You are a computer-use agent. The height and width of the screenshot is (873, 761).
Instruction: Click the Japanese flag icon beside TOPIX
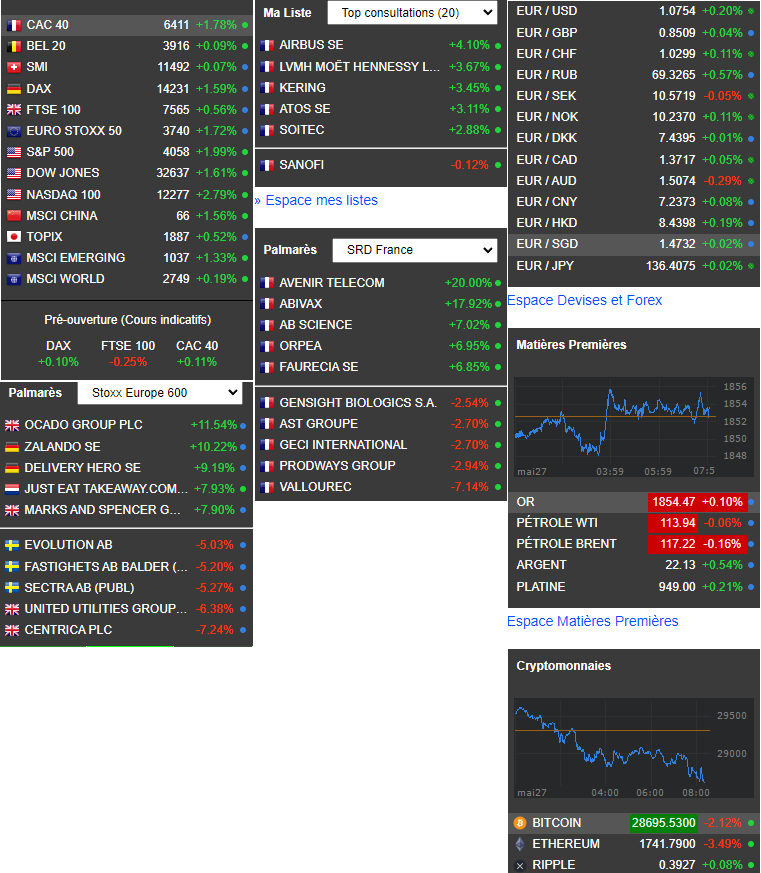pyautogui.click(x=14, y=237)
